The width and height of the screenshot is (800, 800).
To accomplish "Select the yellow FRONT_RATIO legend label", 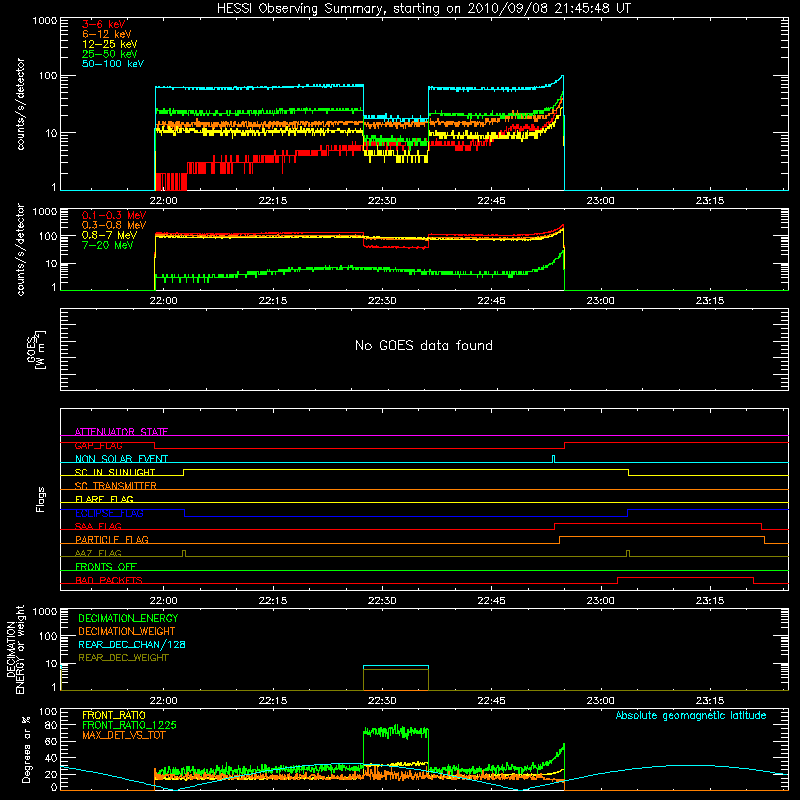I will [114, 715].
